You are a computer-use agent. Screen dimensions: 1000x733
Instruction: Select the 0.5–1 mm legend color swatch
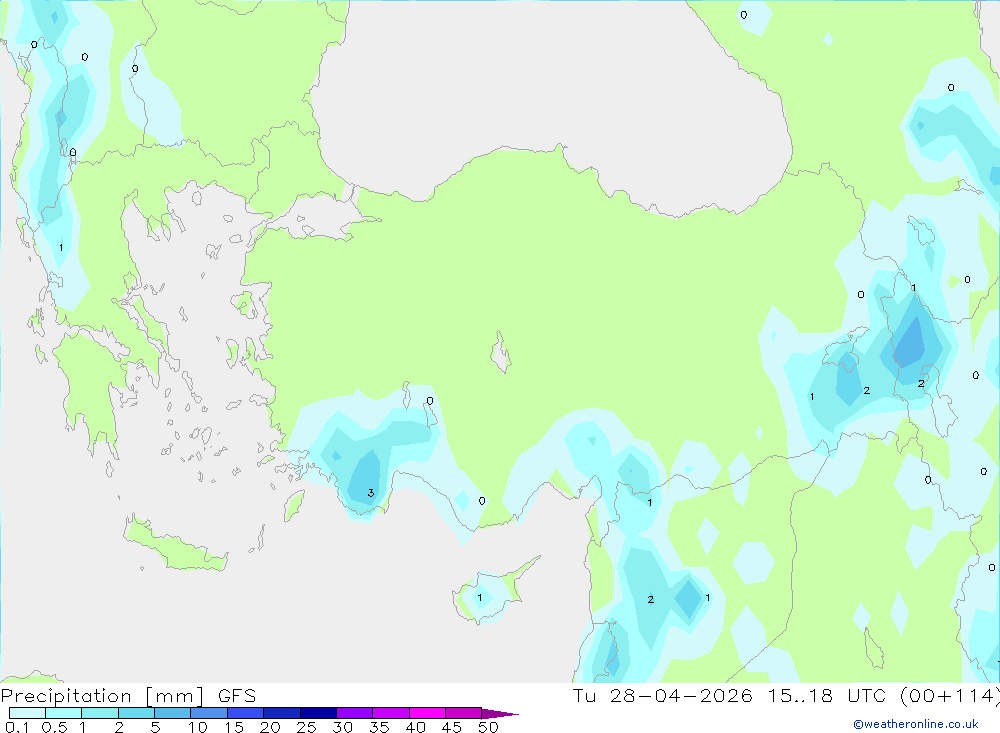64,713
